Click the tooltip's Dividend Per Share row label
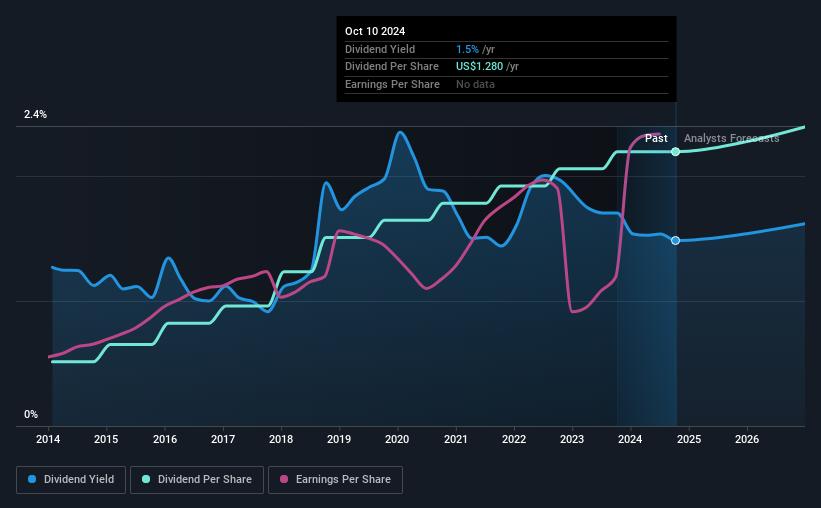 [392, 67]
